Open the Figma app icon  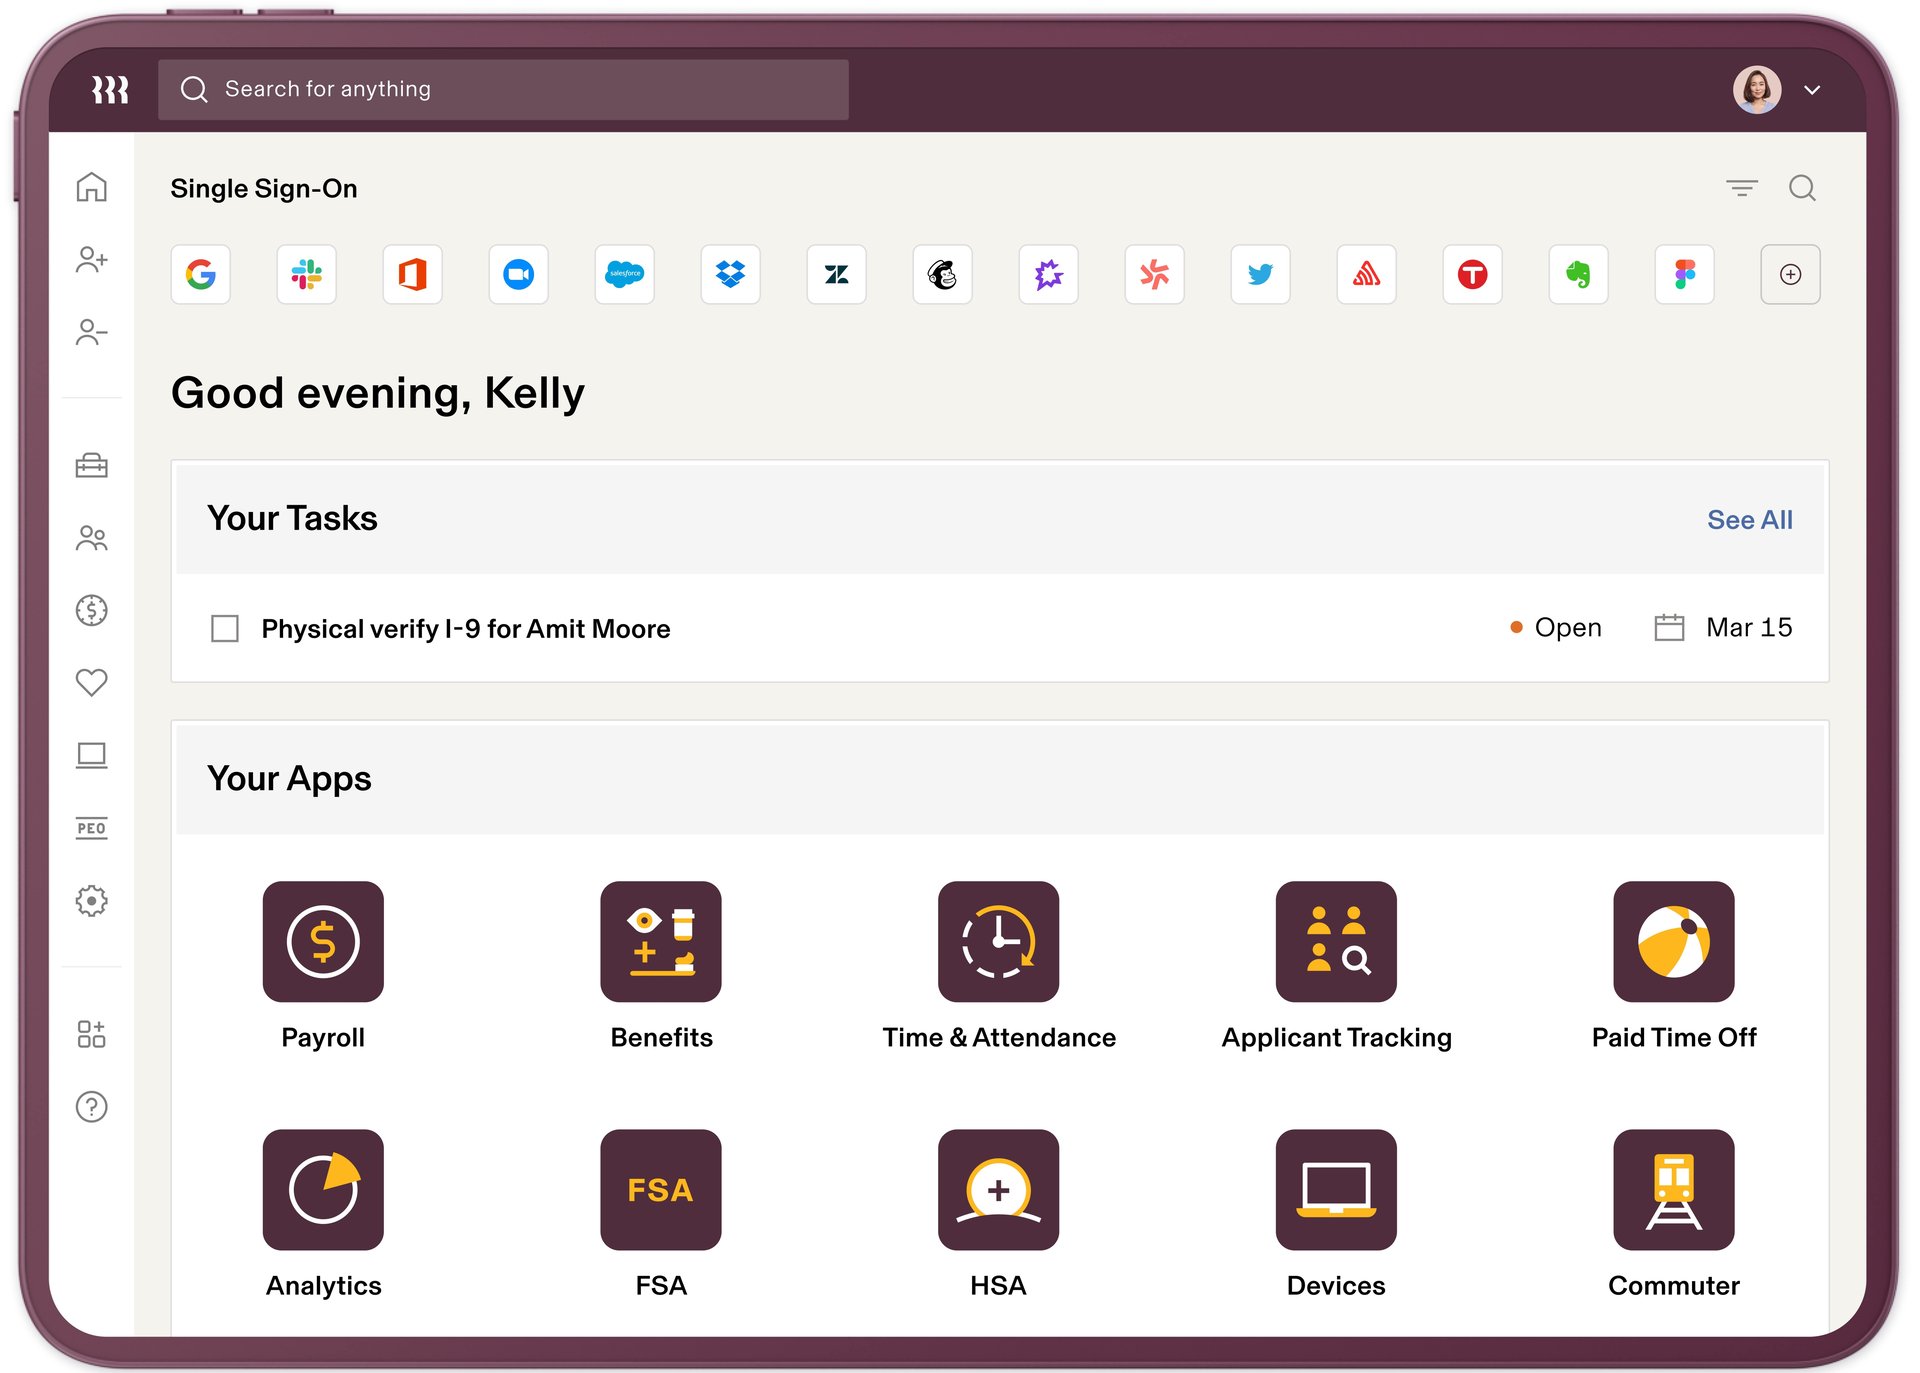[x=1684, y=274]
